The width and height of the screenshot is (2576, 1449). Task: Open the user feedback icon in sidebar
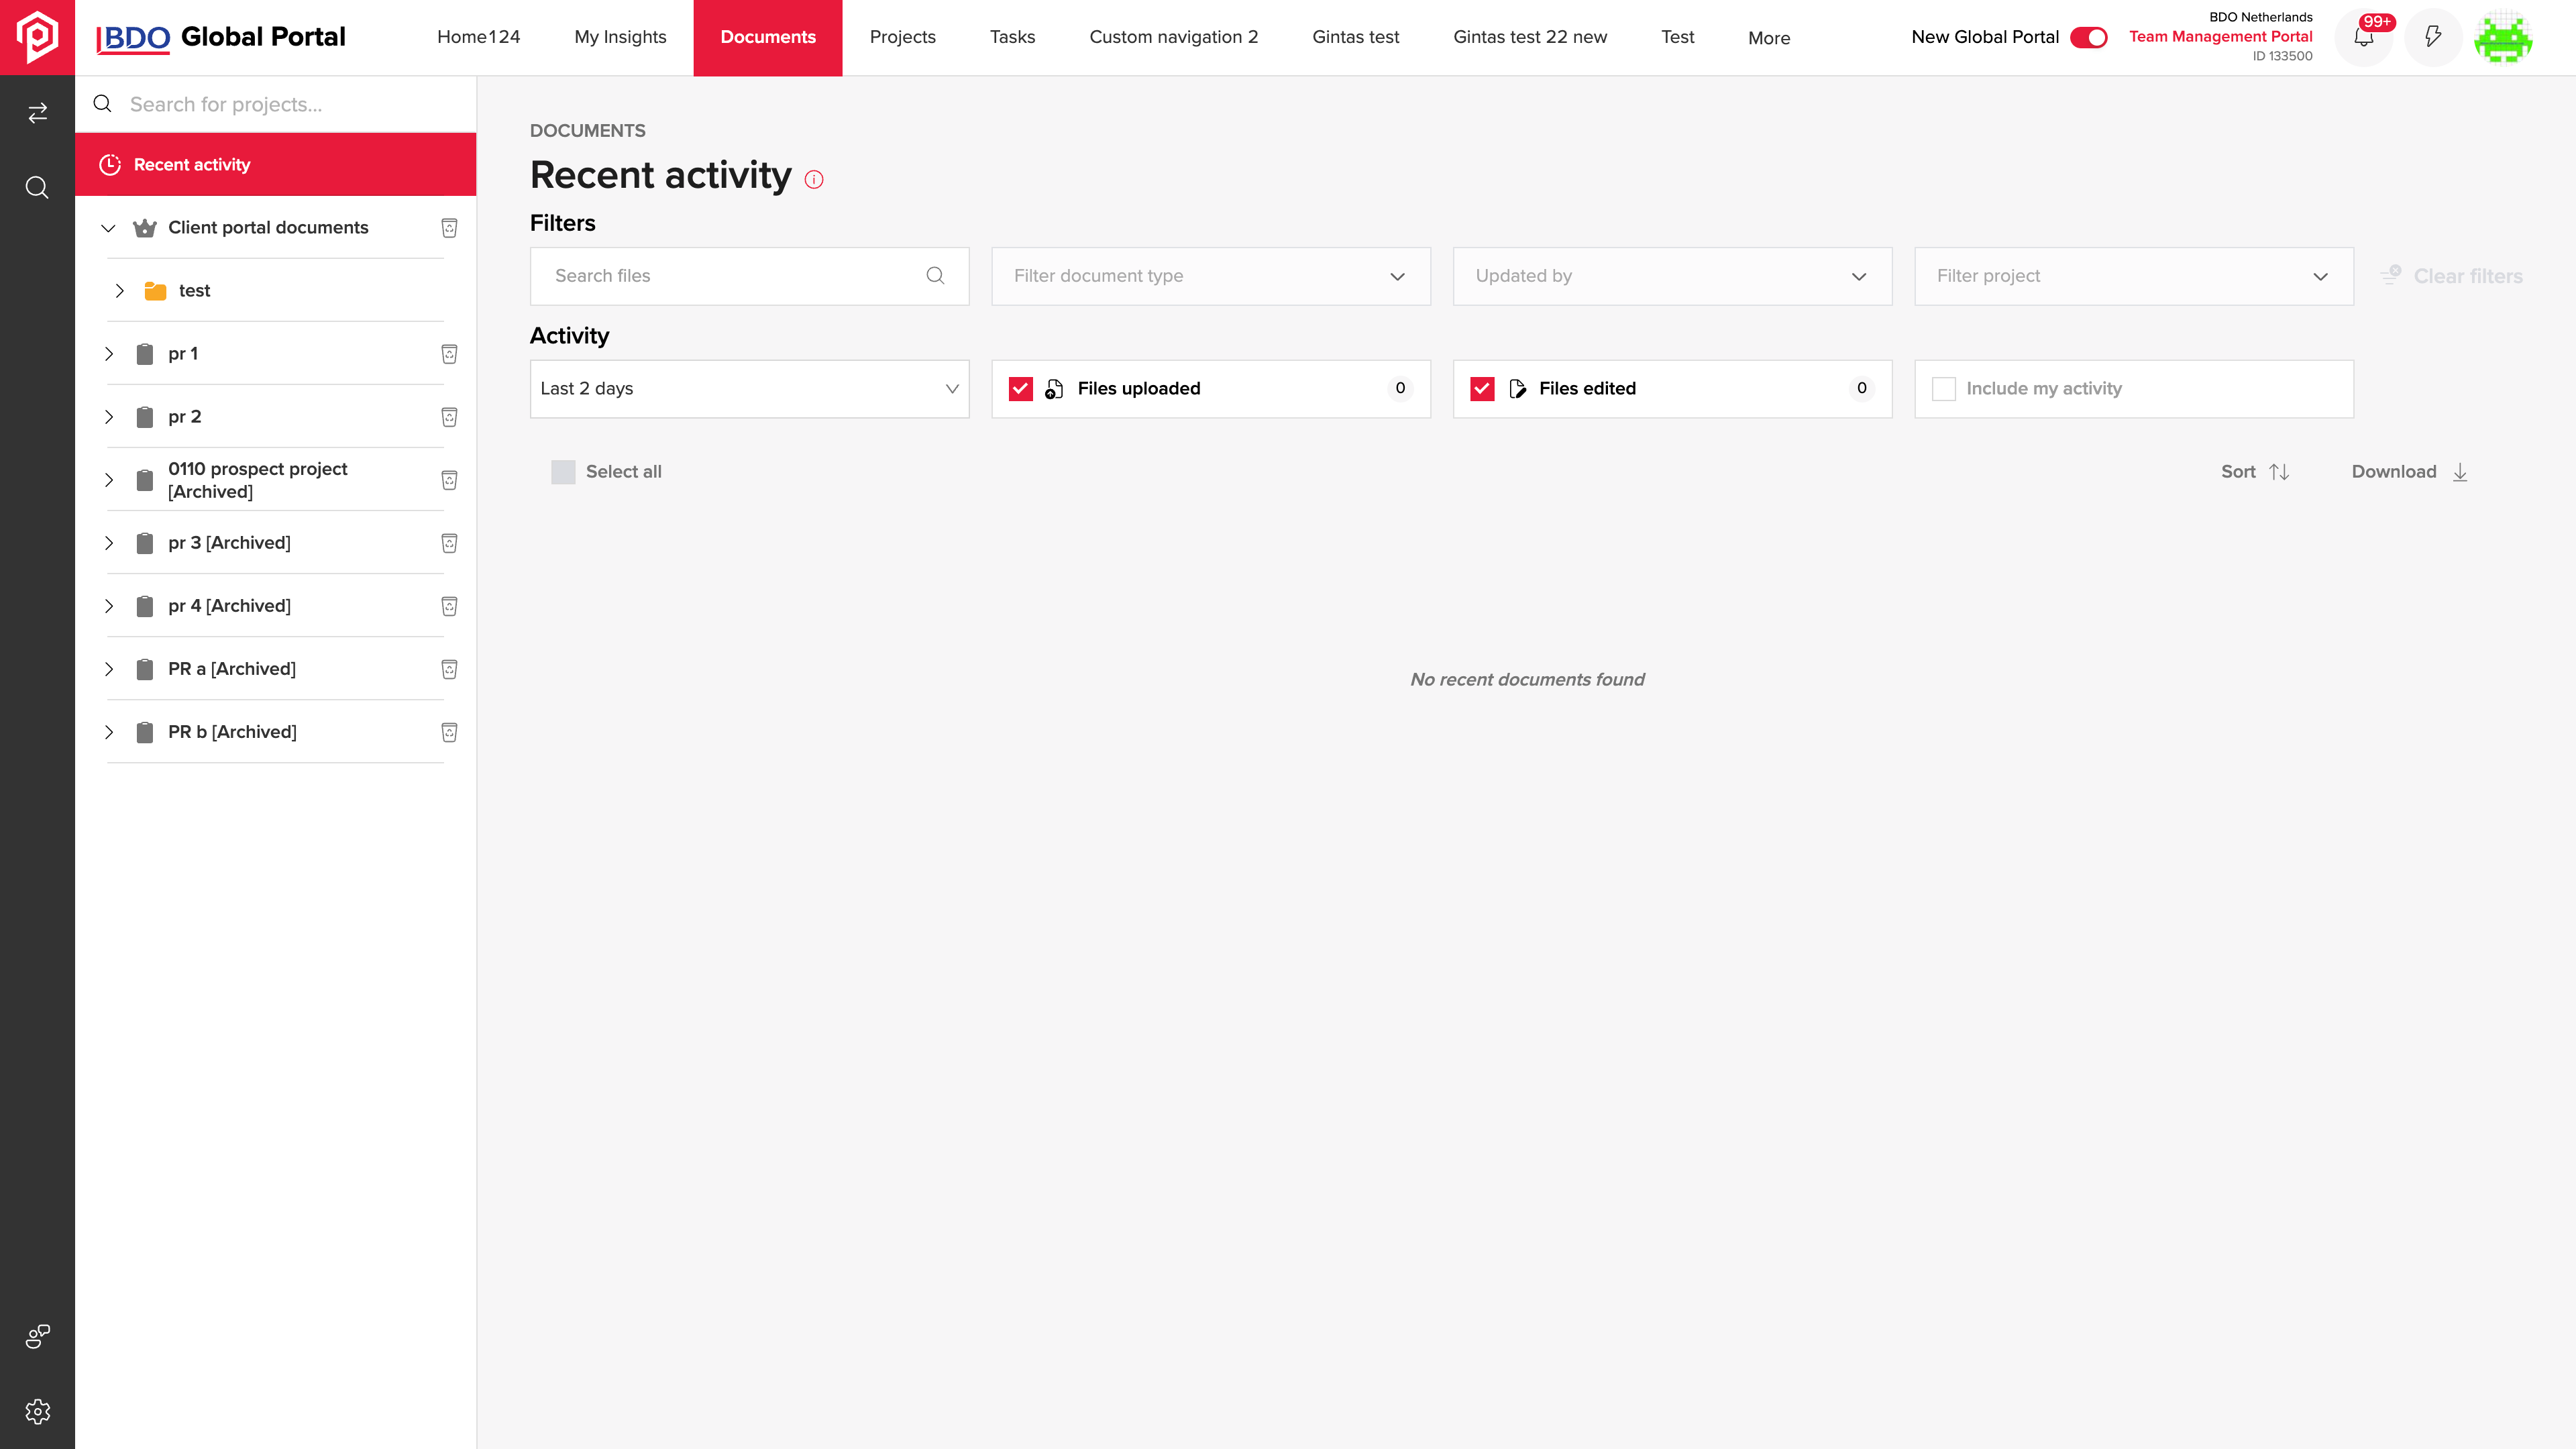(x=37, y=1336)
